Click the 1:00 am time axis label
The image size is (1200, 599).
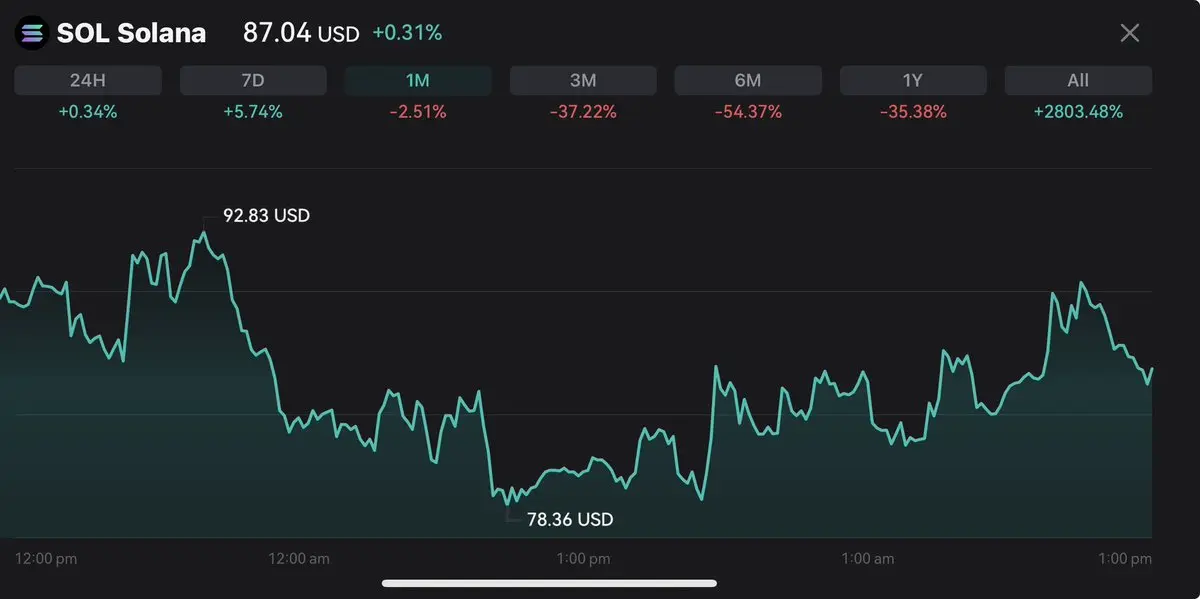pos(866,558)
